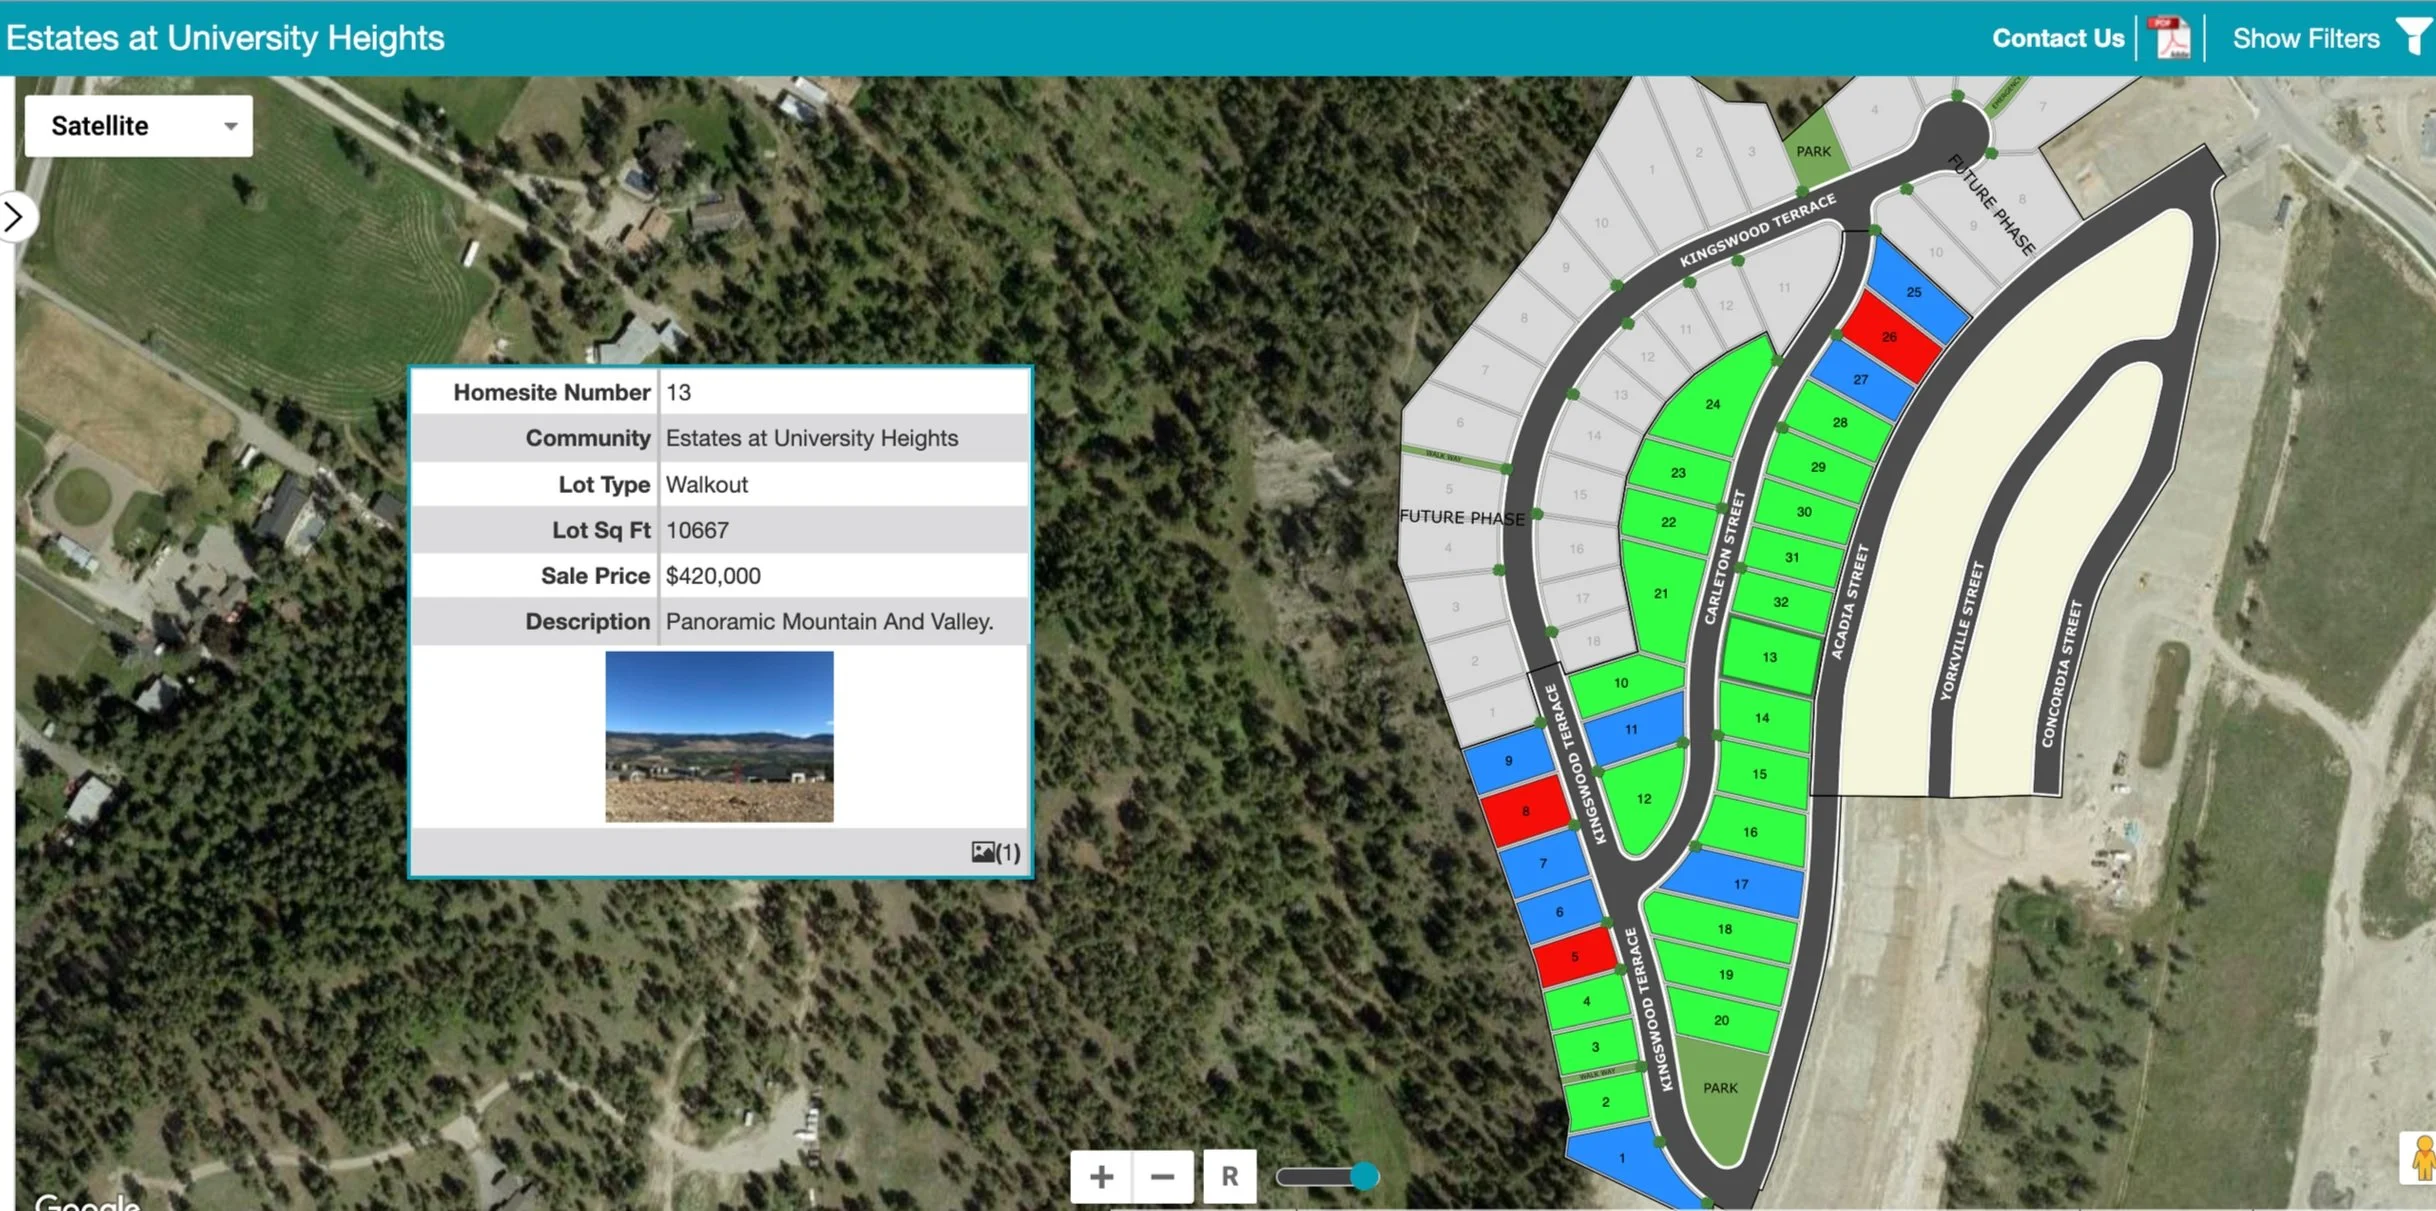Open the PDF download icon

tap(2171, 38)
